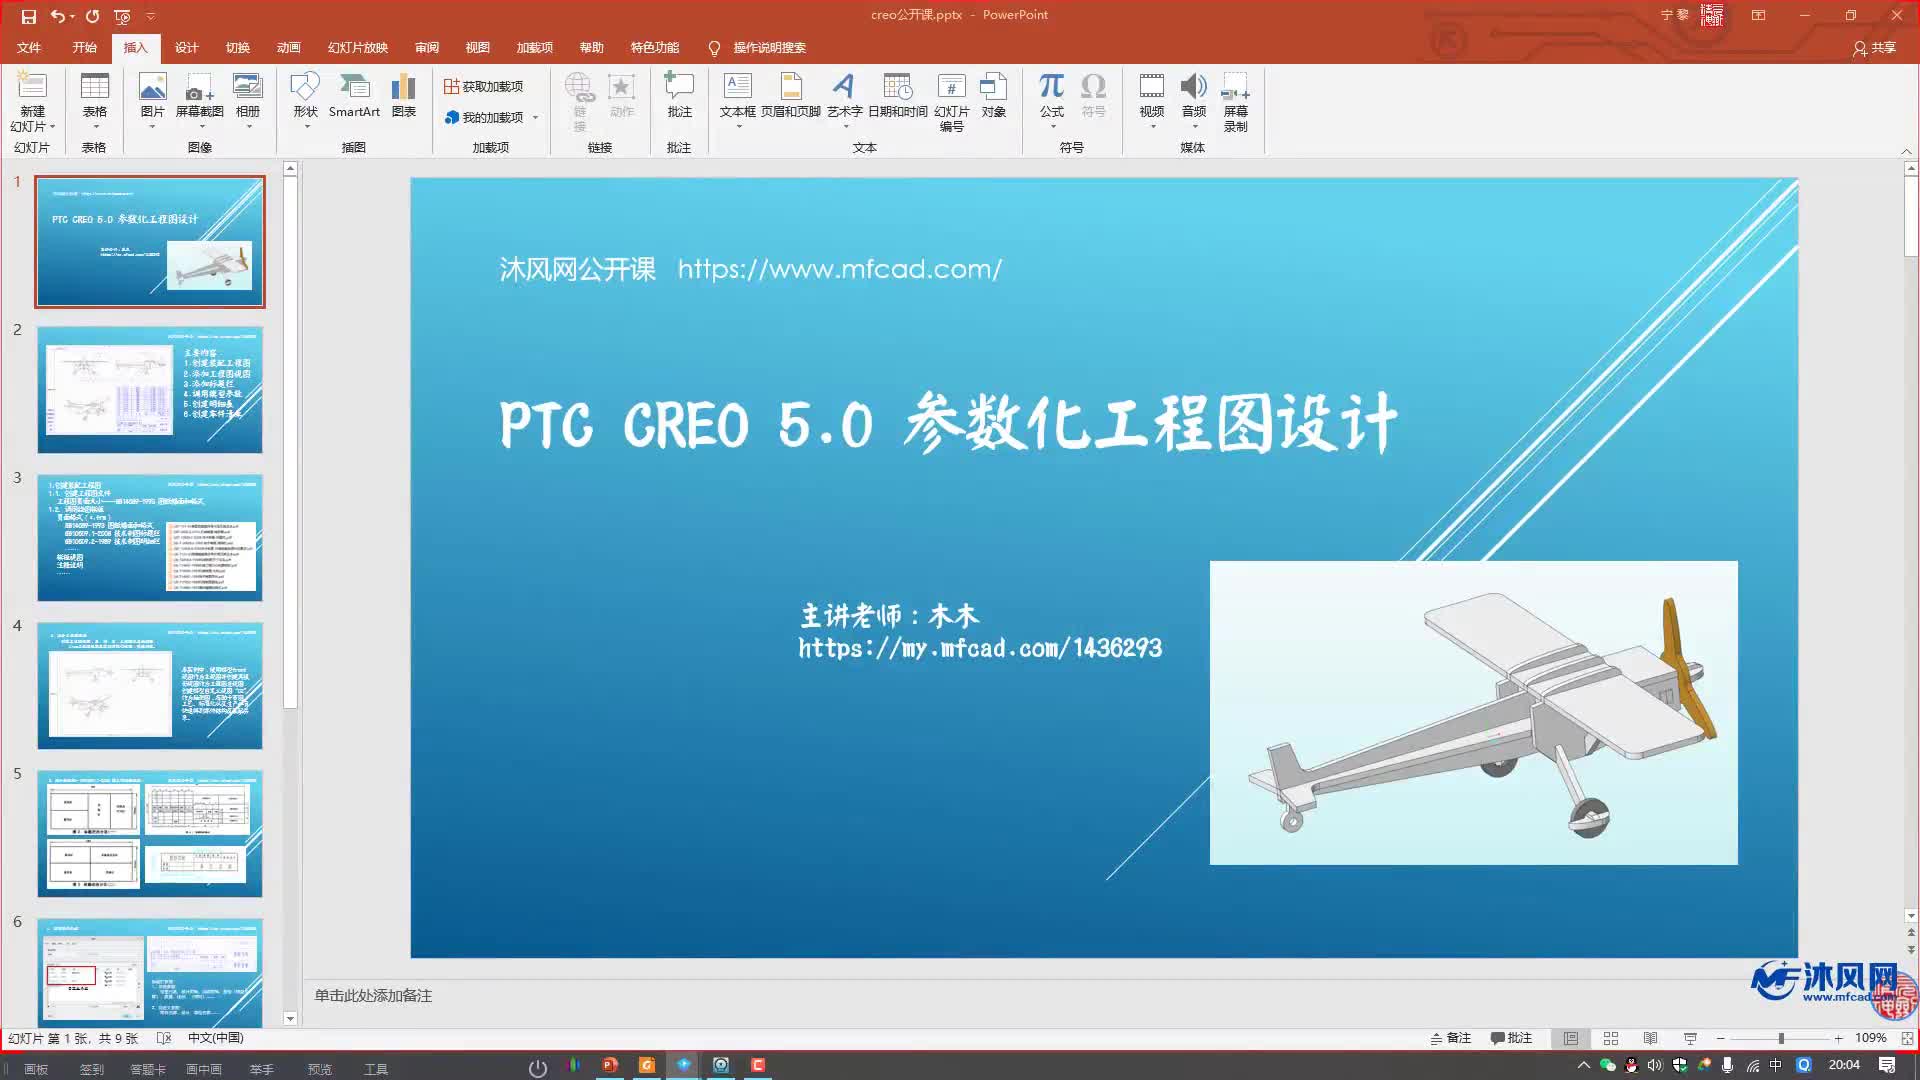
Task: Select slide 2 thumbnail
Action: tap(150, 390)
